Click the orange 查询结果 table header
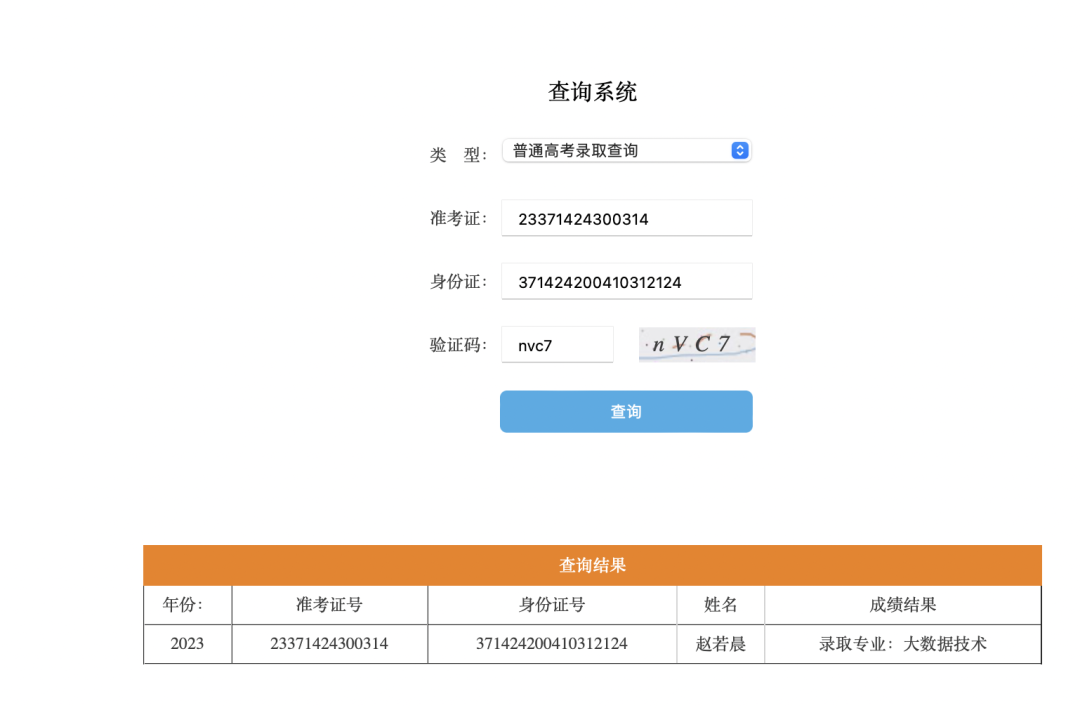The height and width of the screenshot is (708, 1080). 592,565
